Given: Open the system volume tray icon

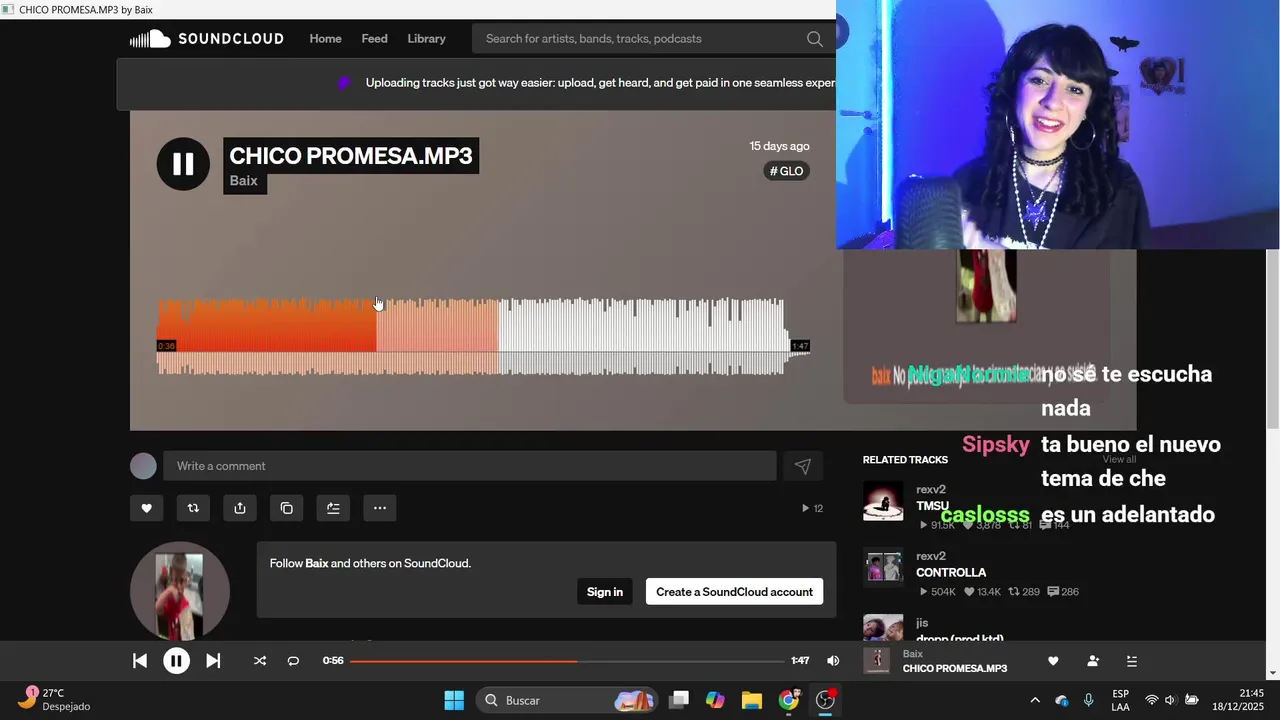Looking at the screenshot, I should [x=1170, y=700].
